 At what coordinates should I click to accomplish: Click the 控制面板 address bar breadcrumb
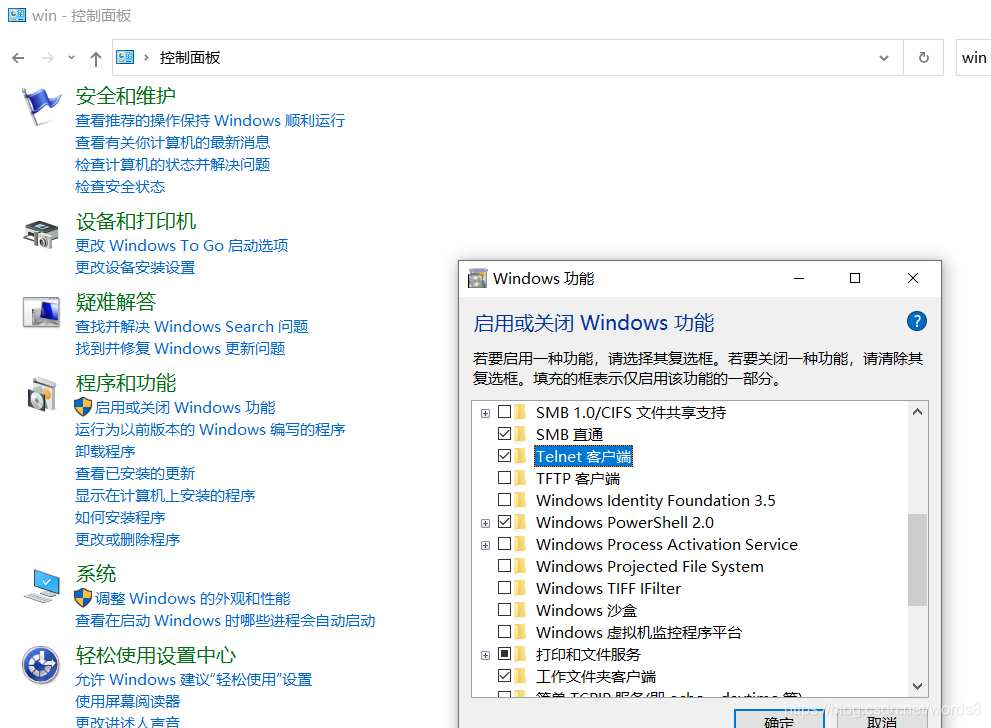click(190, 58)
